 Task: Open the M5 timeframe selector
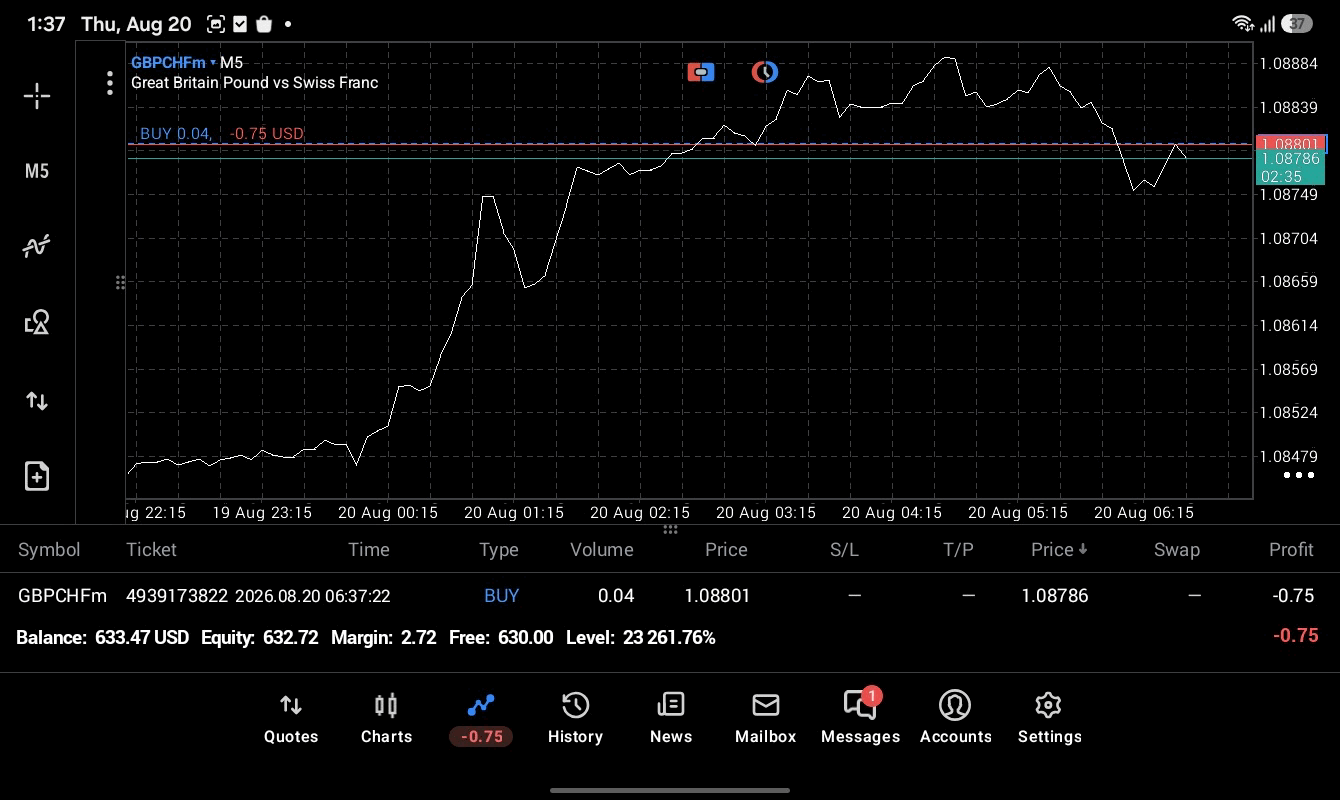pos(37,171)
